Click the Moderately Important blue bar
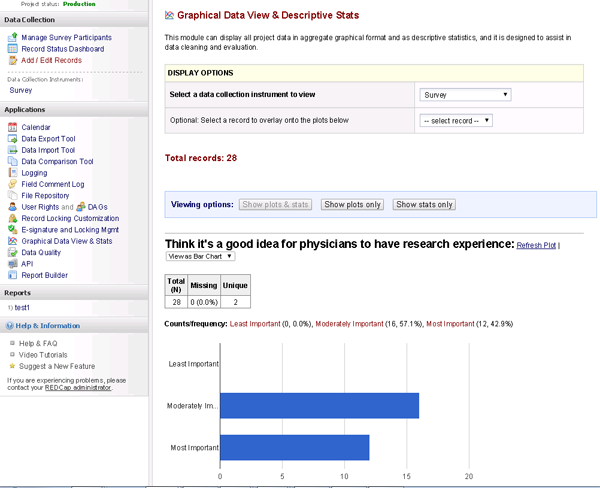Viewport: 600px width, 488px height. pyautogui.click(x=320, y=406)
